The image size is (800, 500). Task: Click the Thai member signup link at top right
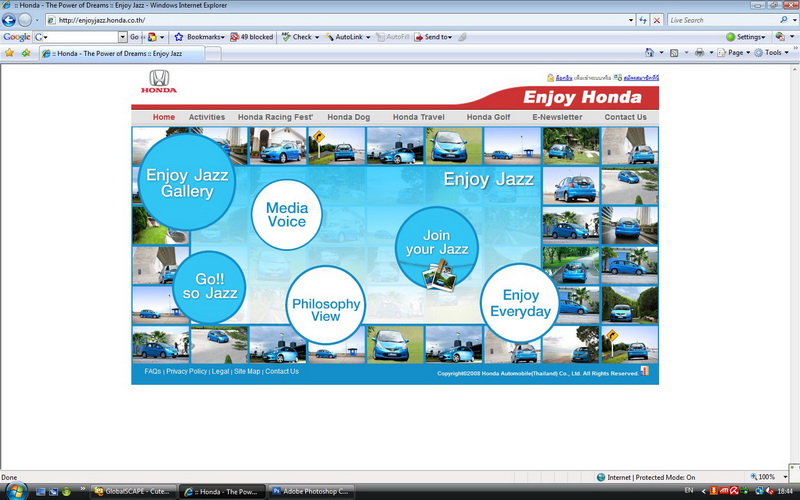[x=641, y=78]
